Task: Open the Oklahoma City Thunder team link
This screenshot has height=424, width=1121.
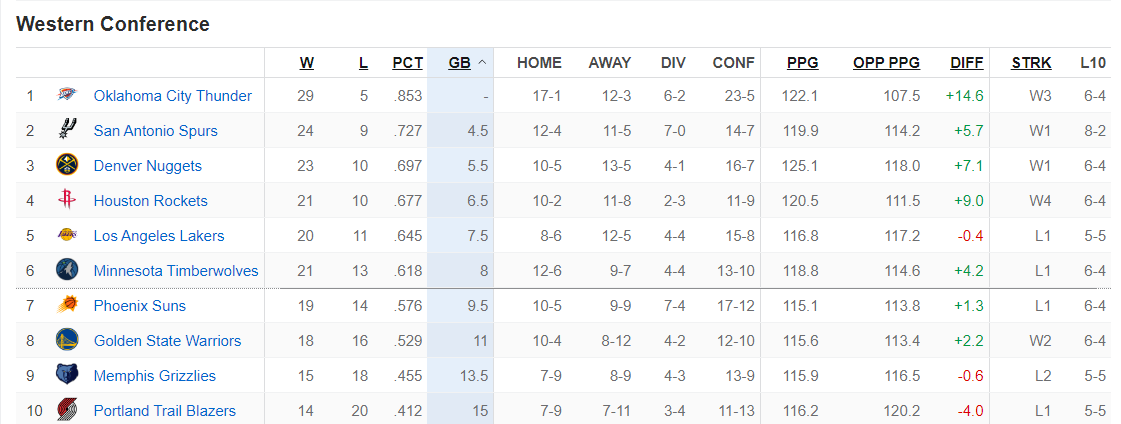Action: 172,96
